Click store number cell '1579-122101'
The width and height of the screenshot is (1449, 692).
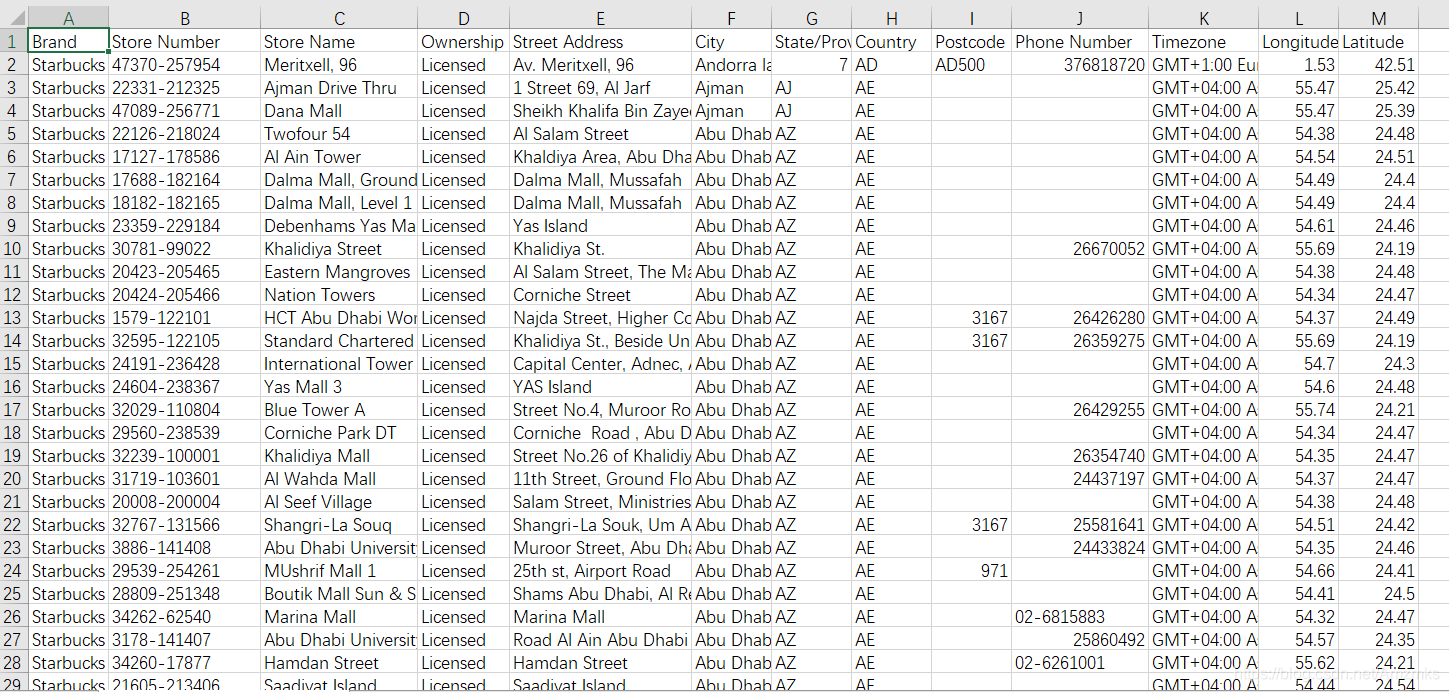[185, 318]
